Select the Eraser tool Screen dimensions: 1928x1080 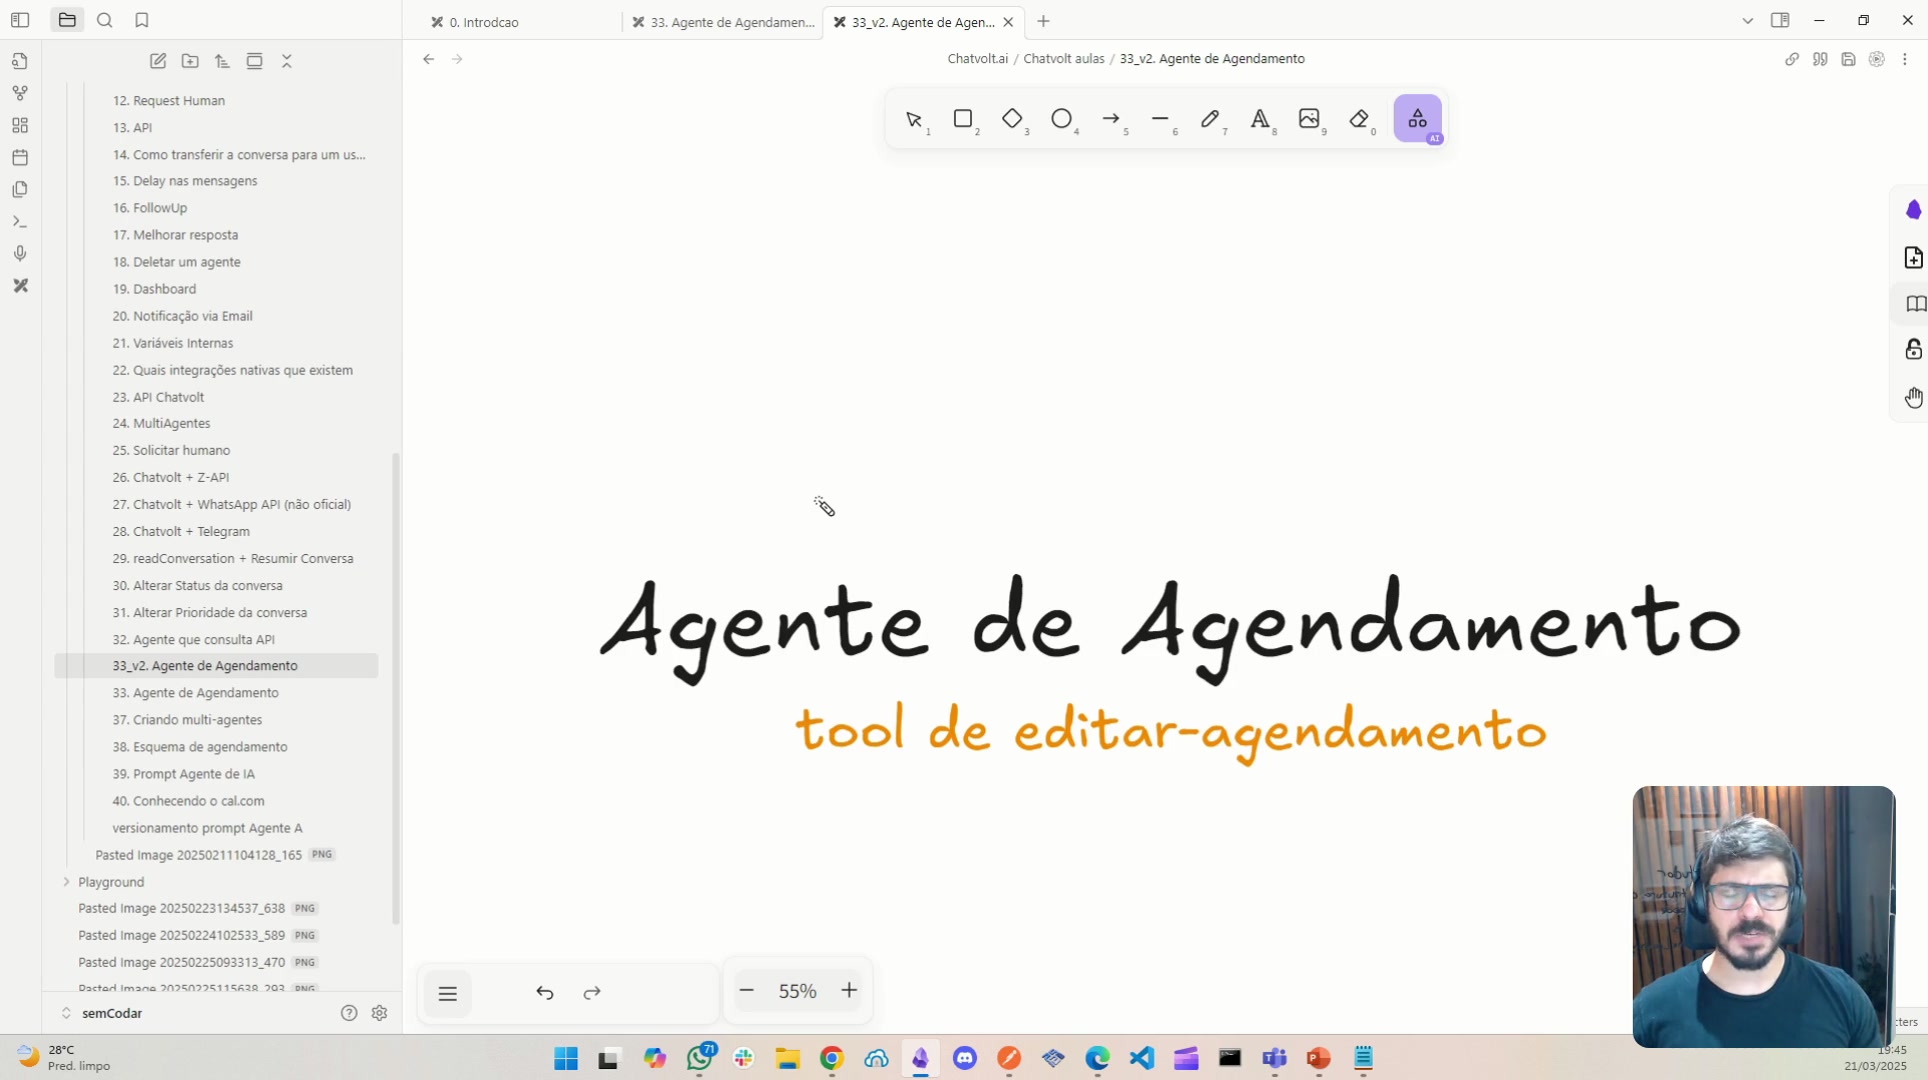pos(1360,120)
